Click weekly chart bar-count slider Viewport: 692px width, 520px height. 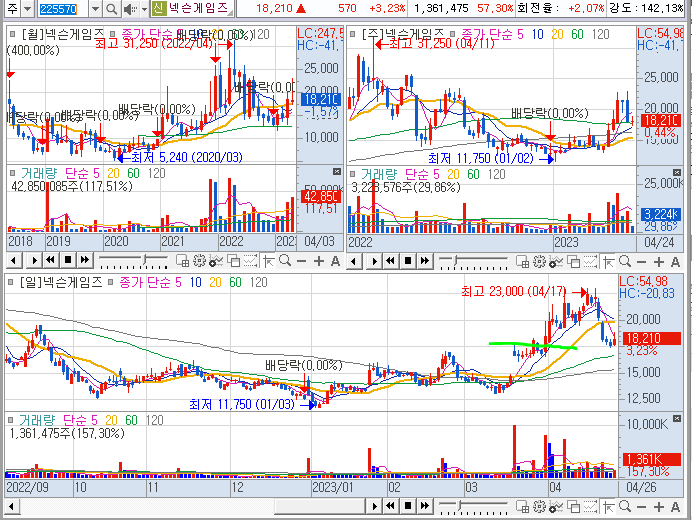473,262
